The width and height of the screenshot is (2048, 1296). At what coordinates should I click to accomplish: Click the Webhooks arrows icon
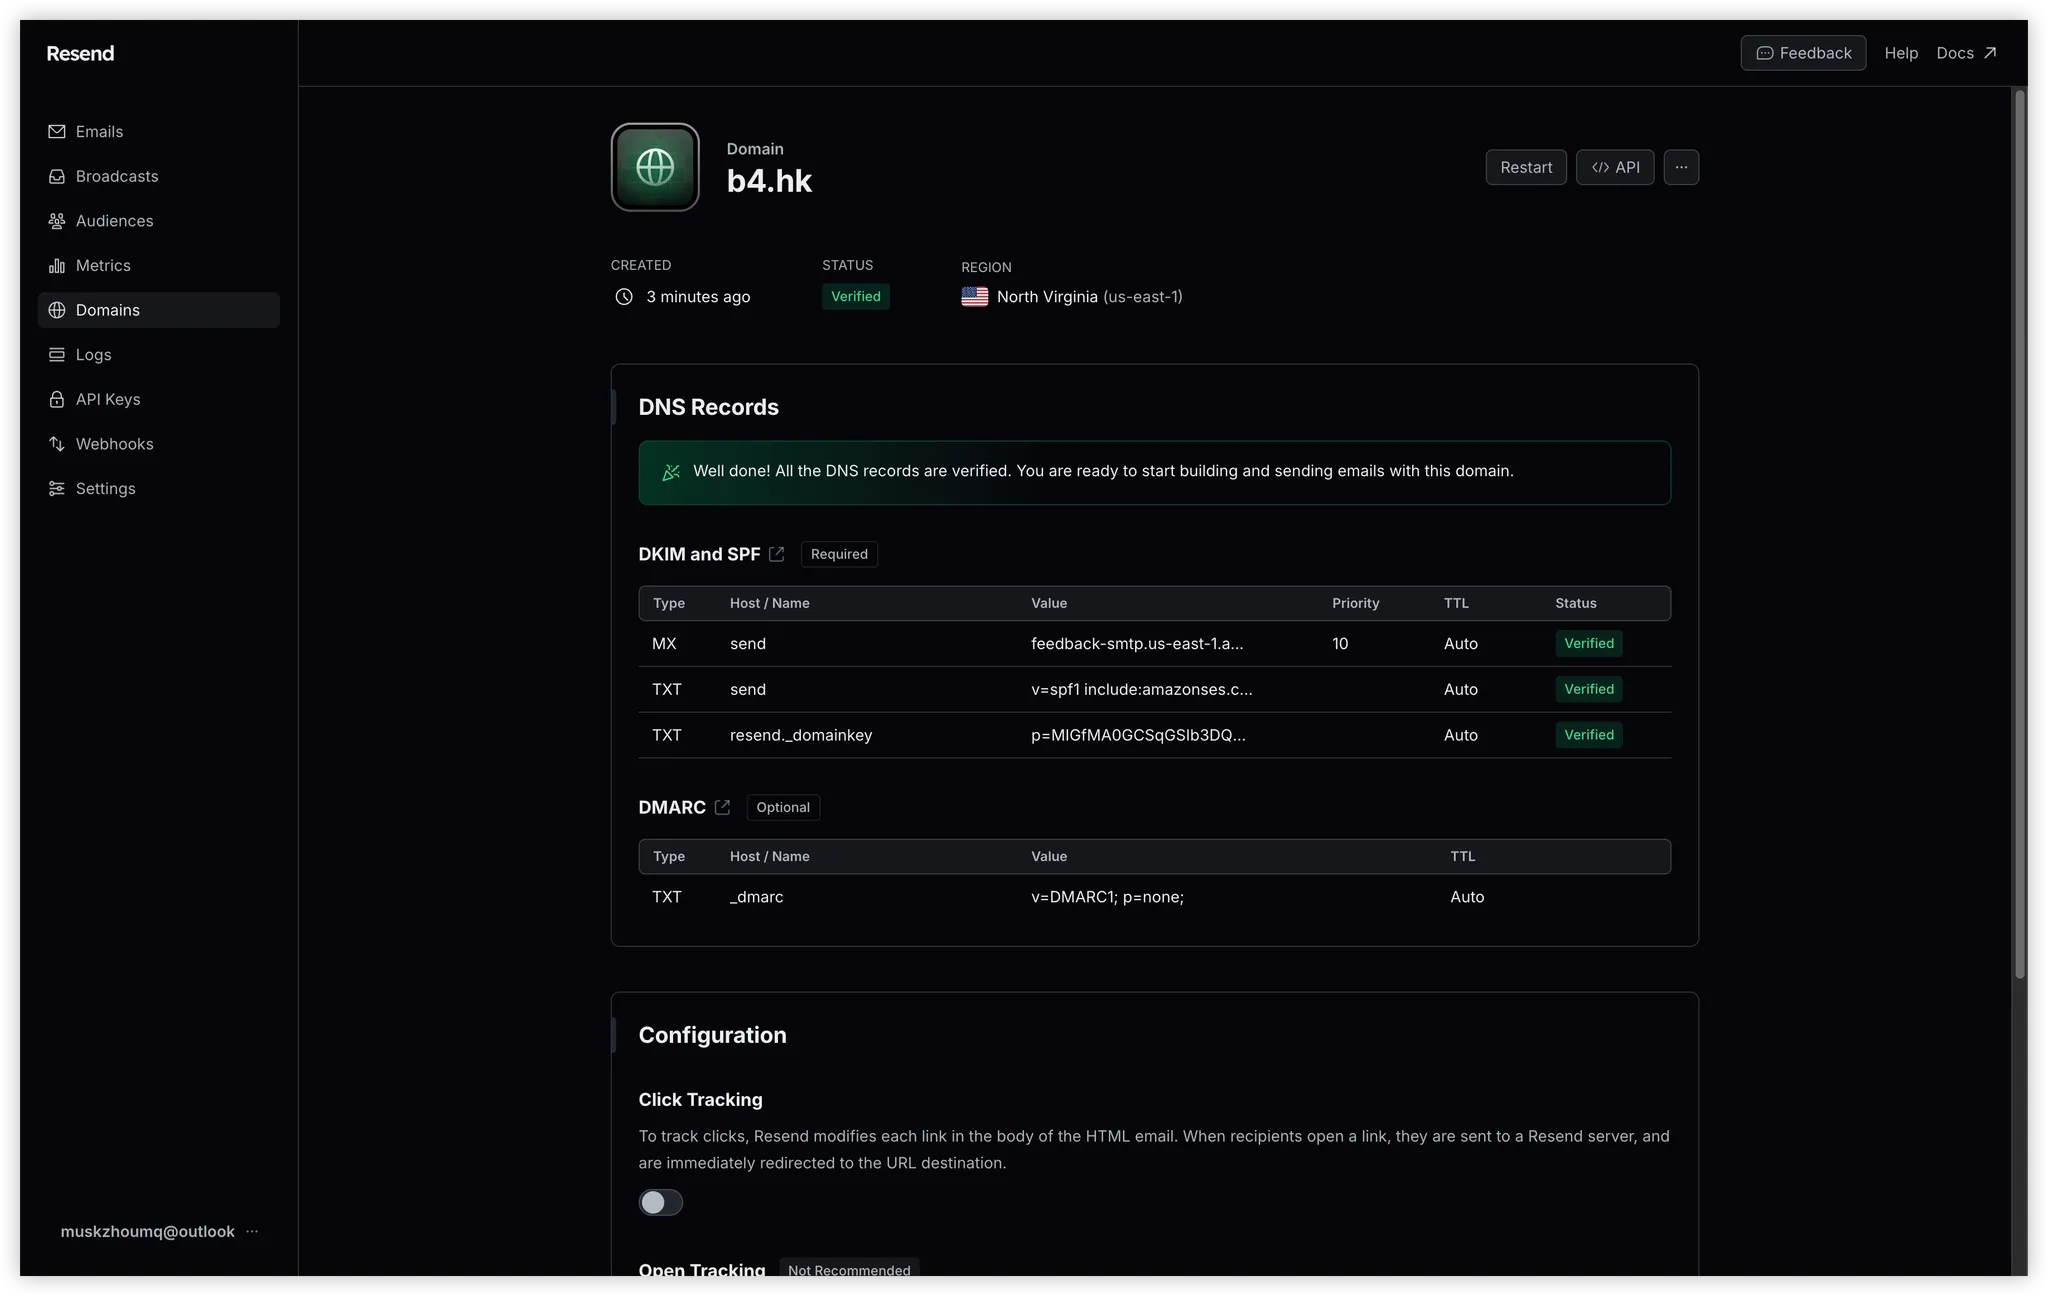pyautogui.click(x=57, y=444)
